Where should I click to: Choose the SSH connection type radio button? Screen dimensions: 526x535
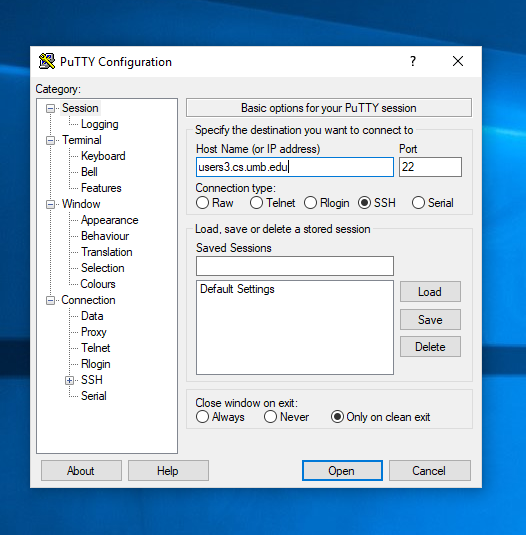(364, 203)
